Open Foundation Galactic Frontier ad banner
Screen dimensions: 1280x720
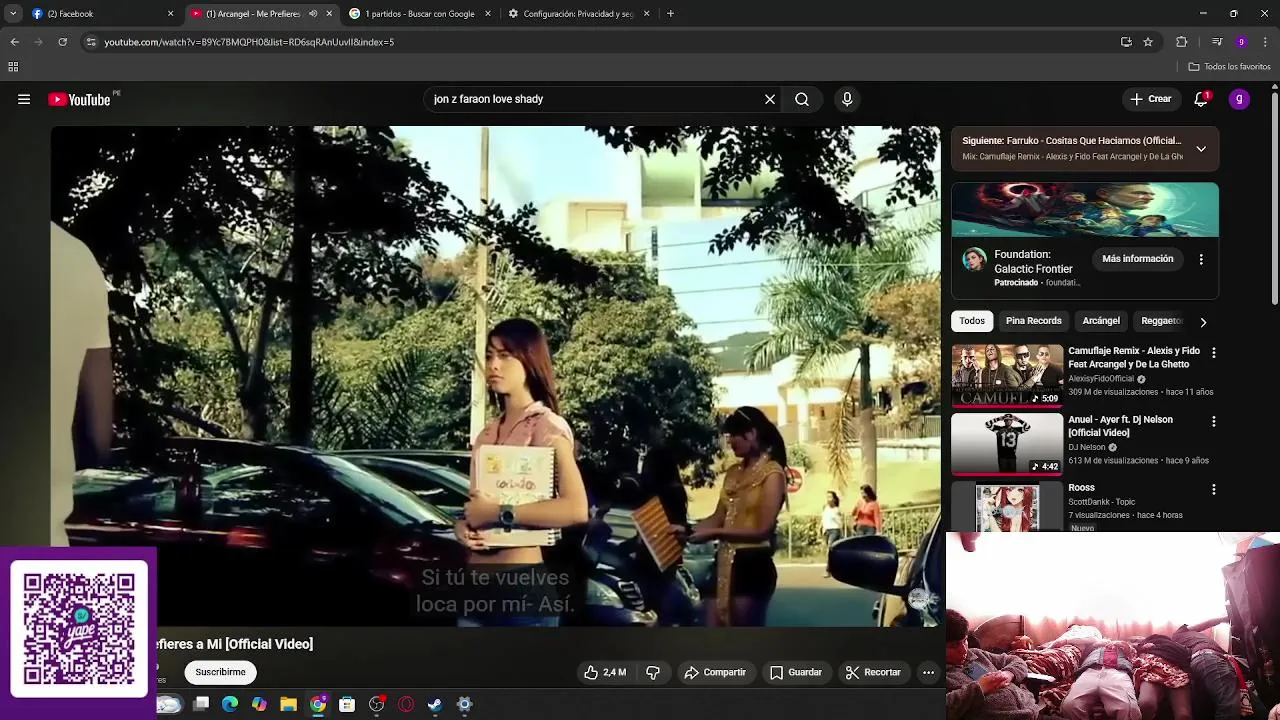1085,210
